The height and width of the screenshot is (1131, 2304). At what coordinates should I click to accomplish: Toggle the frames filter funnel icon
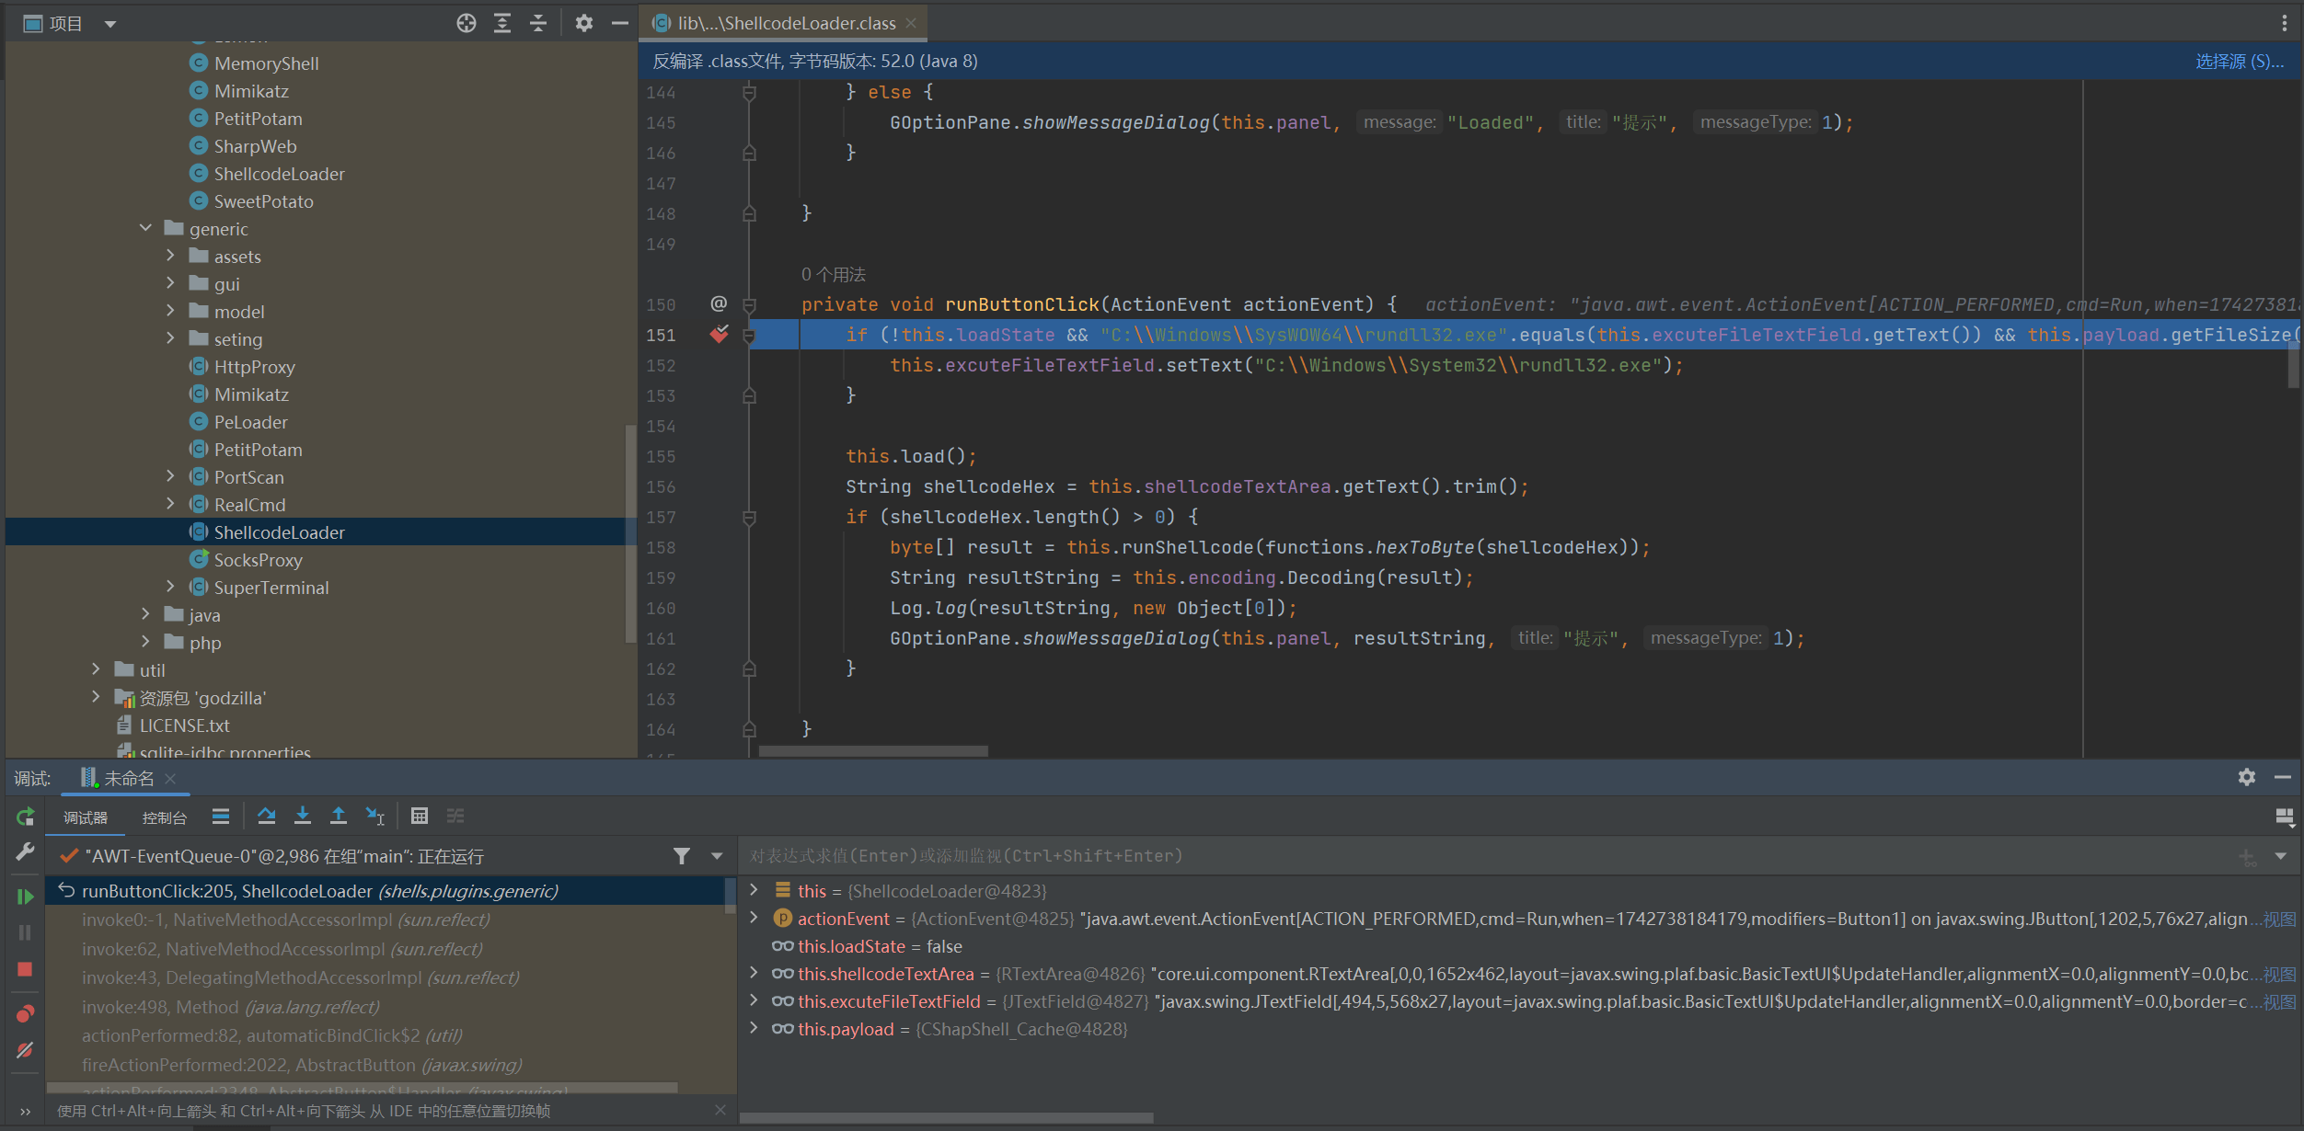point(681,856)
